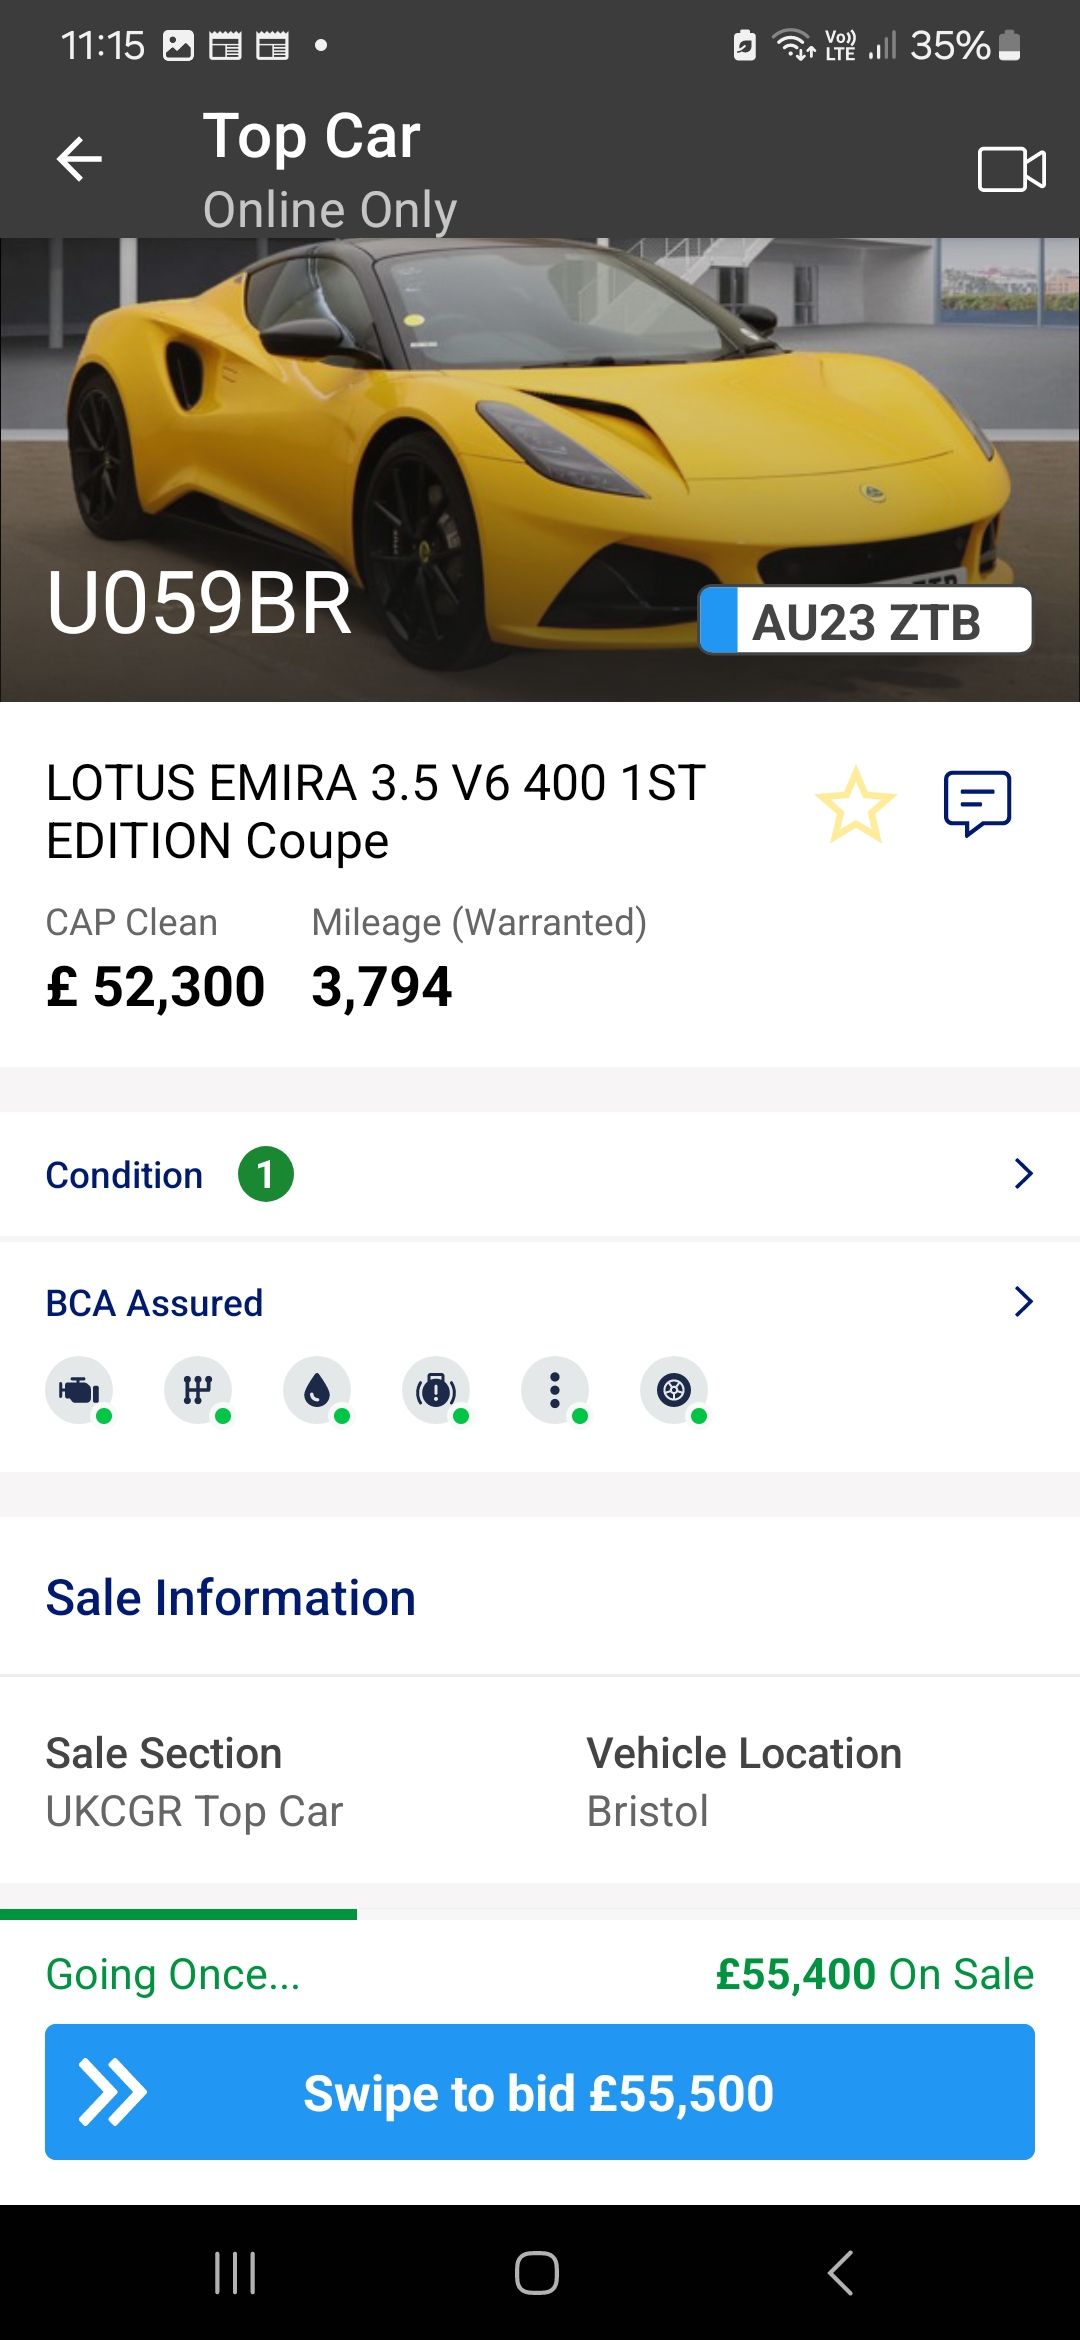
Task: Open the notes message icon
Action: pos(977,803)
